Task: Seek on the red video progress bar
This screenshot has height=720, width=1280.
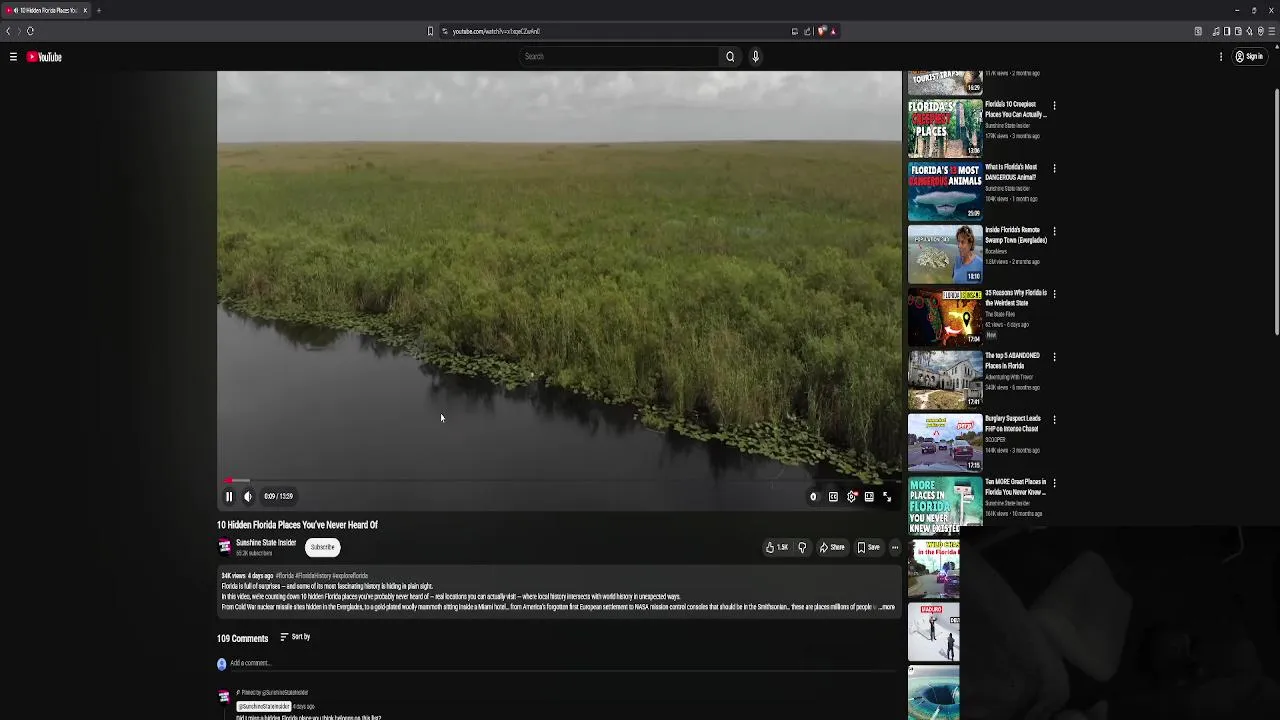Action: (559, 481)
